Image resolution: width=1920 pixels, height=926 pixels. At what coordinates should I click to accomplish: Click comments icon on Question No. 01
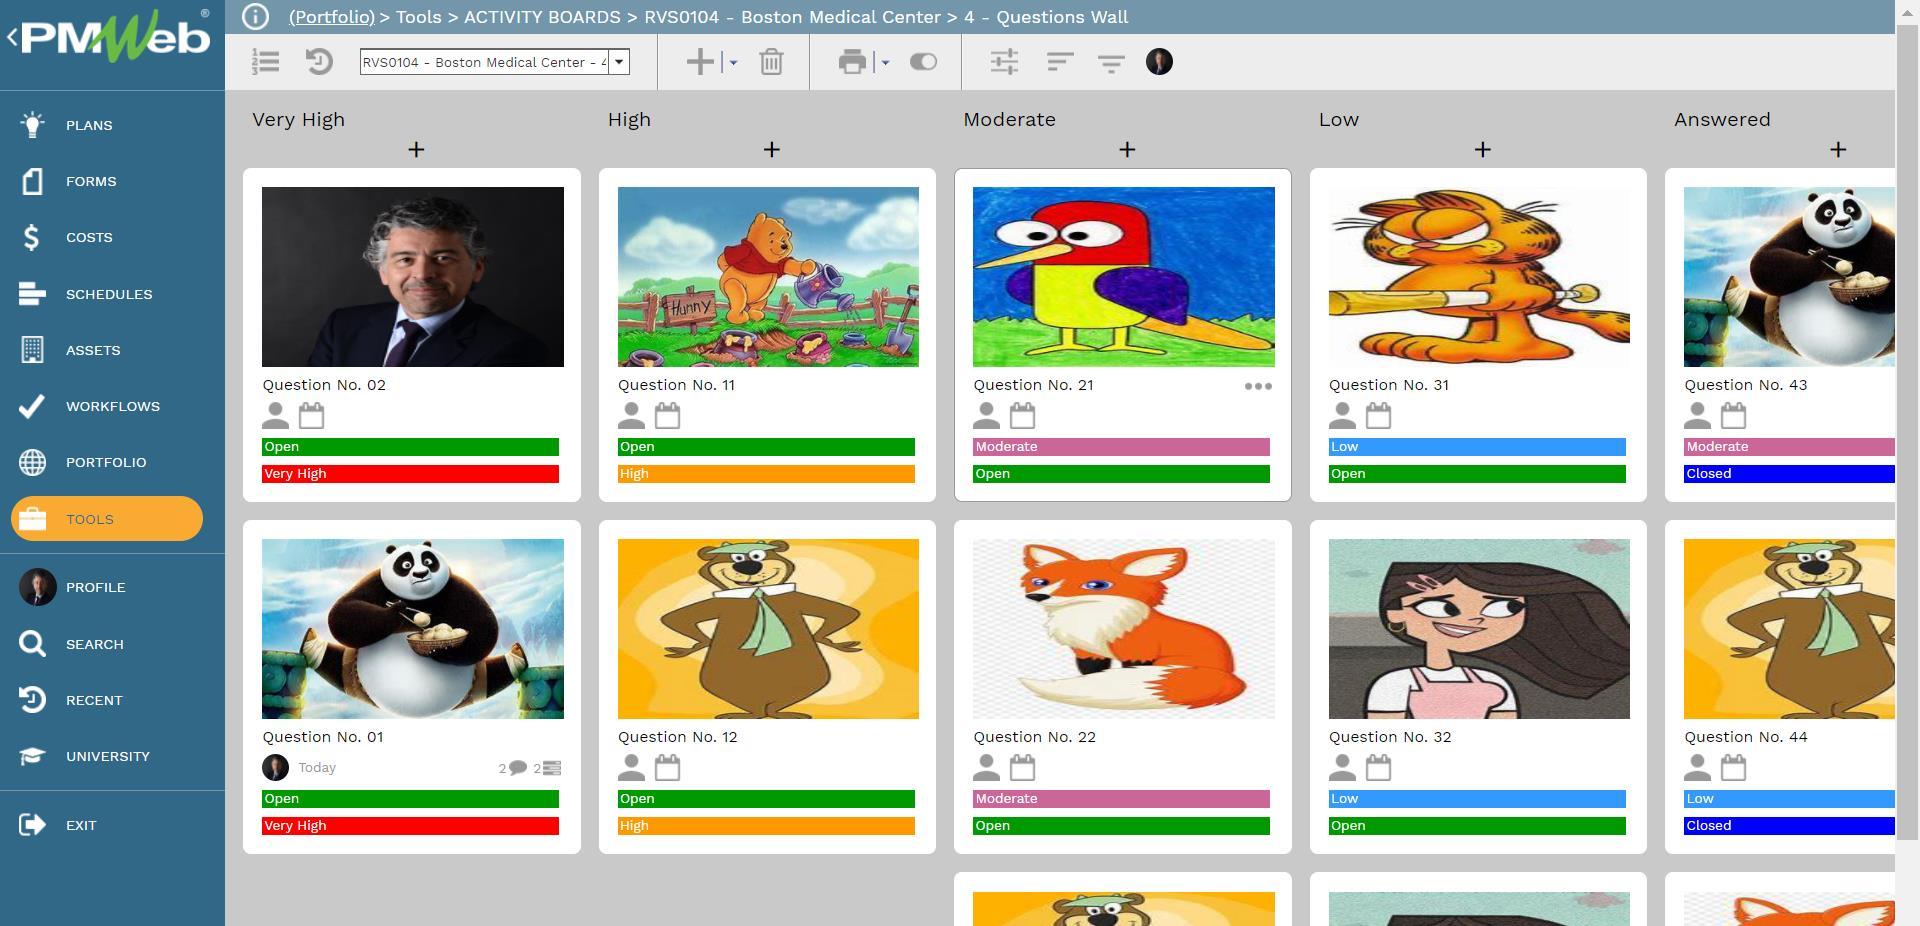click(517, 768)
